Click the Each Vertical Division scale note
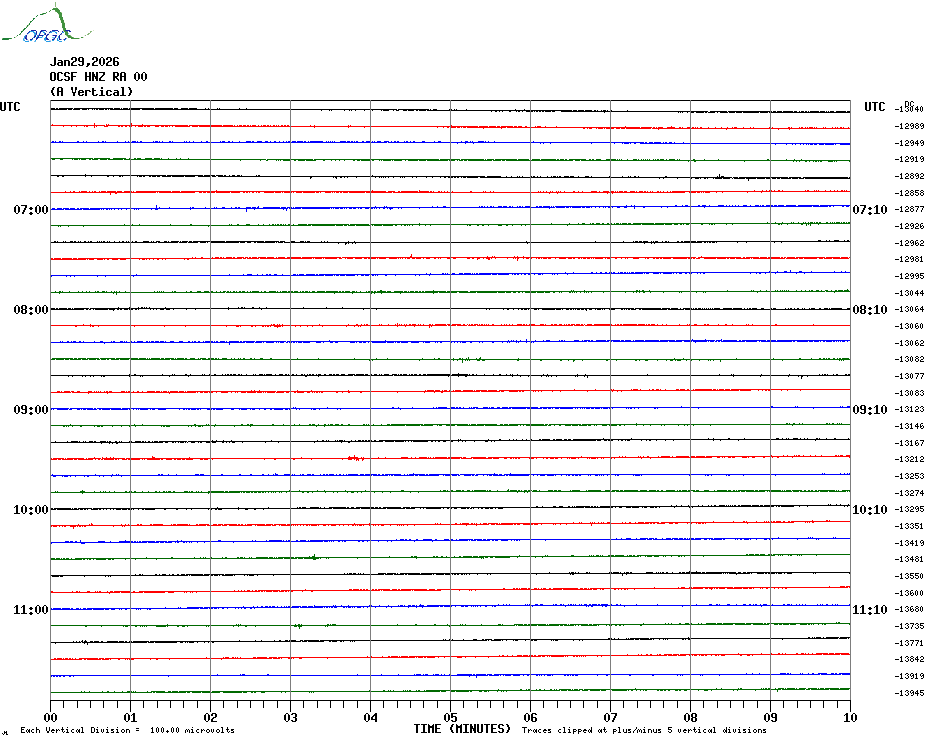This screenshot has width=930, height=744. 128,730
